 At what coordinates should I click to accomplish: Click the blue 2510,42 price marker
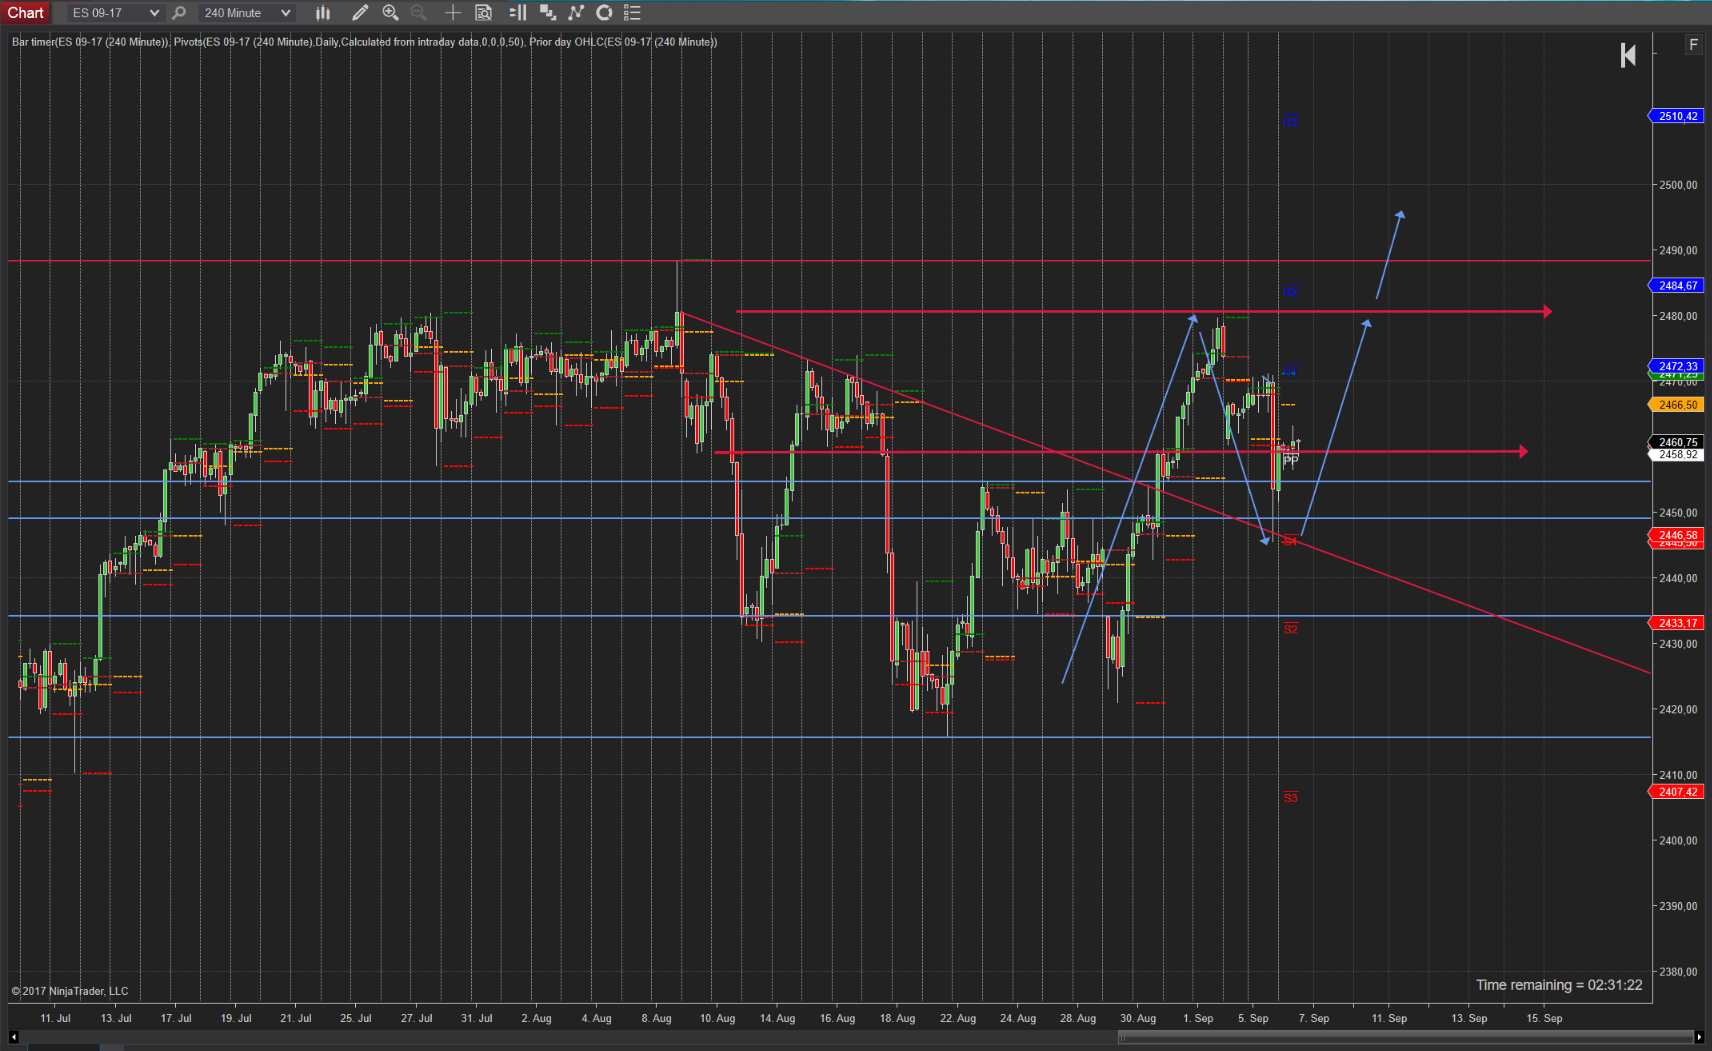pyautogui.click(x=1677, y=116)
